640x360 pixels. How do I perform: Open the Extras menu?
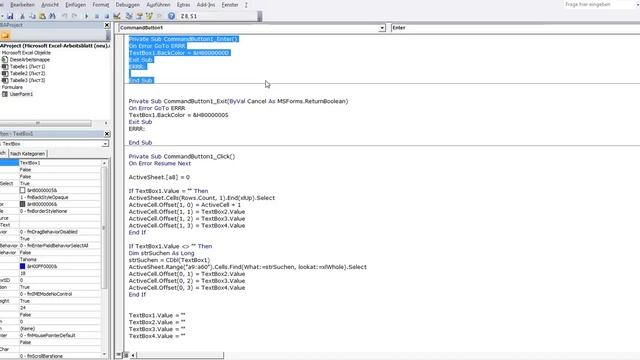click(183, 5)
